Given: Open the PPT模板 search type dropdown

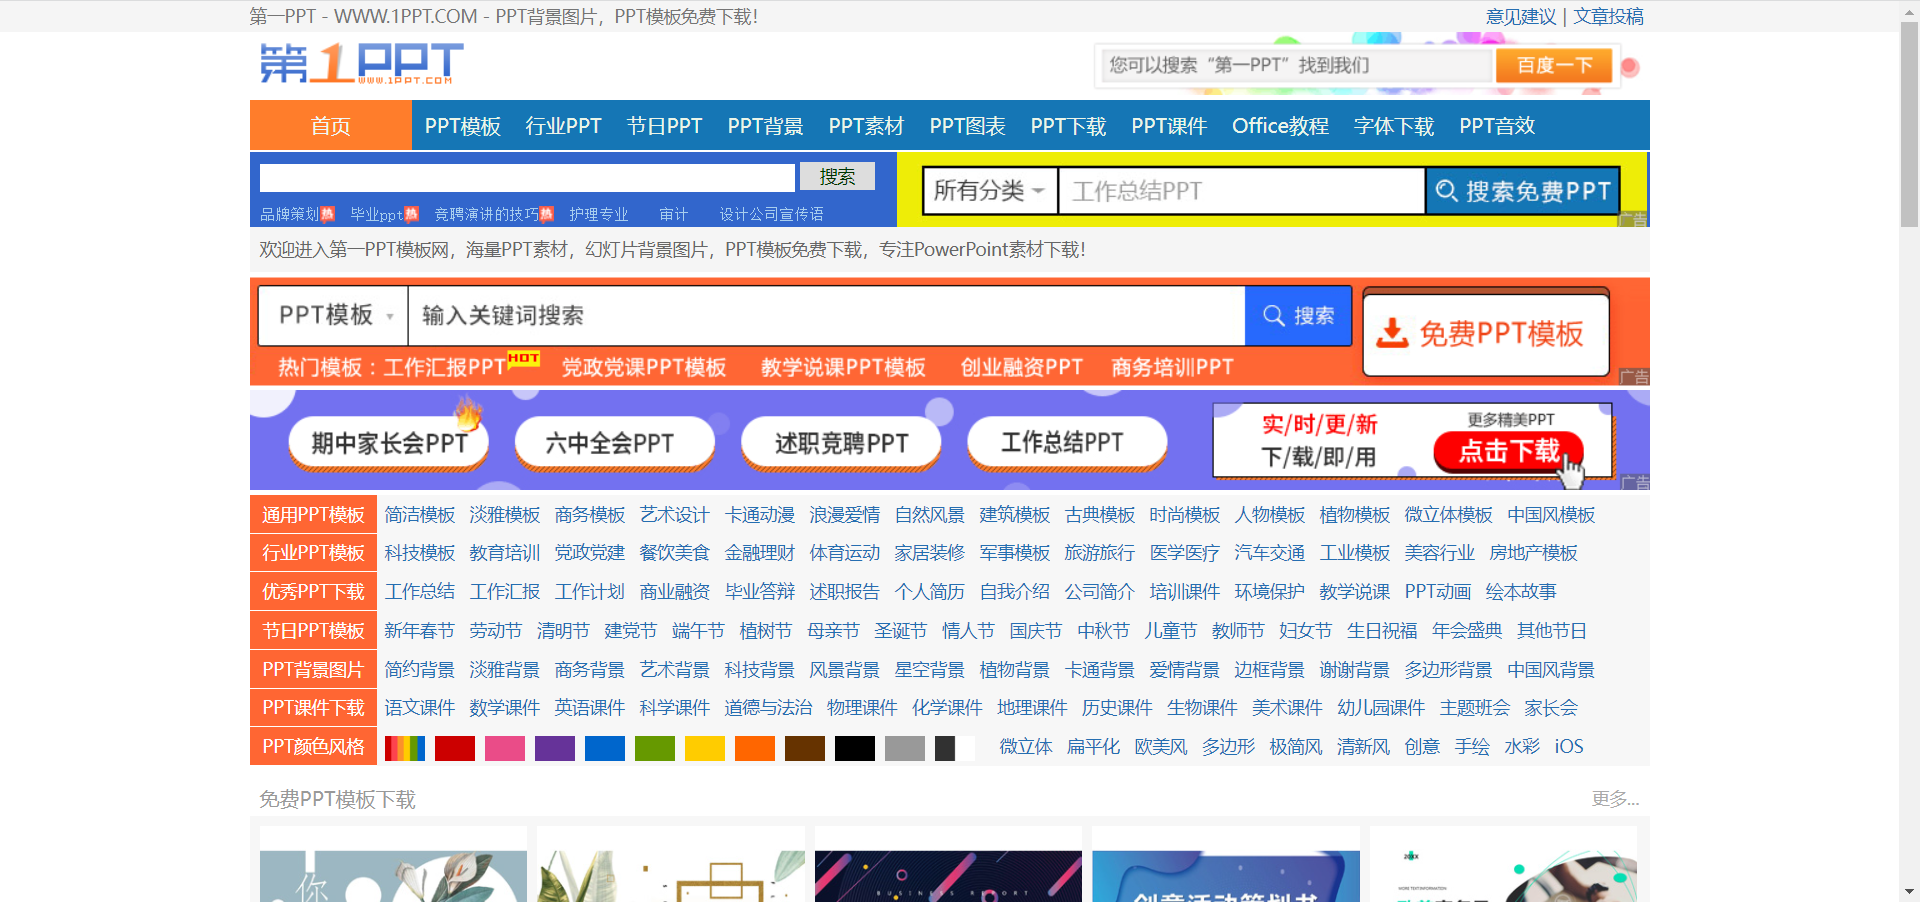Looking at the screenshot, I should [x=334, y=316].
